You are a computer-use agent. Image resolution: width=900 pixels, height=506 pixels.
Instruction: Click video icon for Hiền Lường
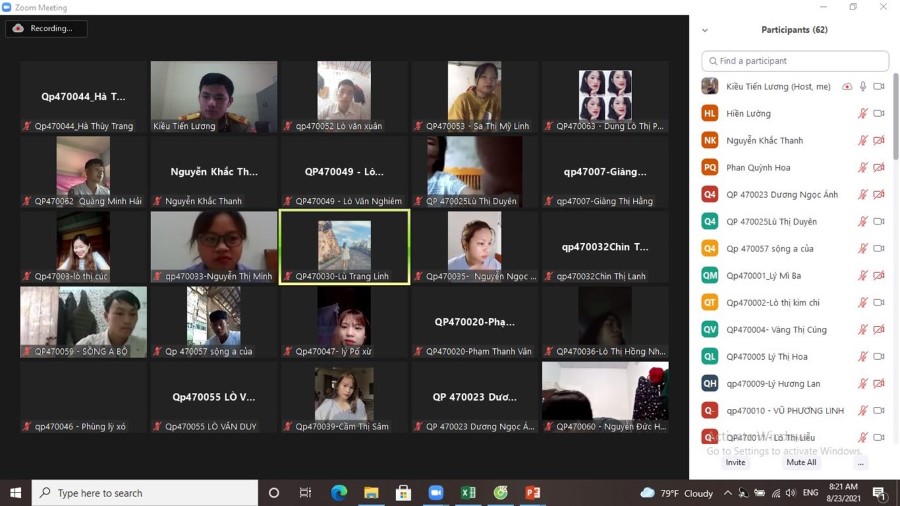879,114
